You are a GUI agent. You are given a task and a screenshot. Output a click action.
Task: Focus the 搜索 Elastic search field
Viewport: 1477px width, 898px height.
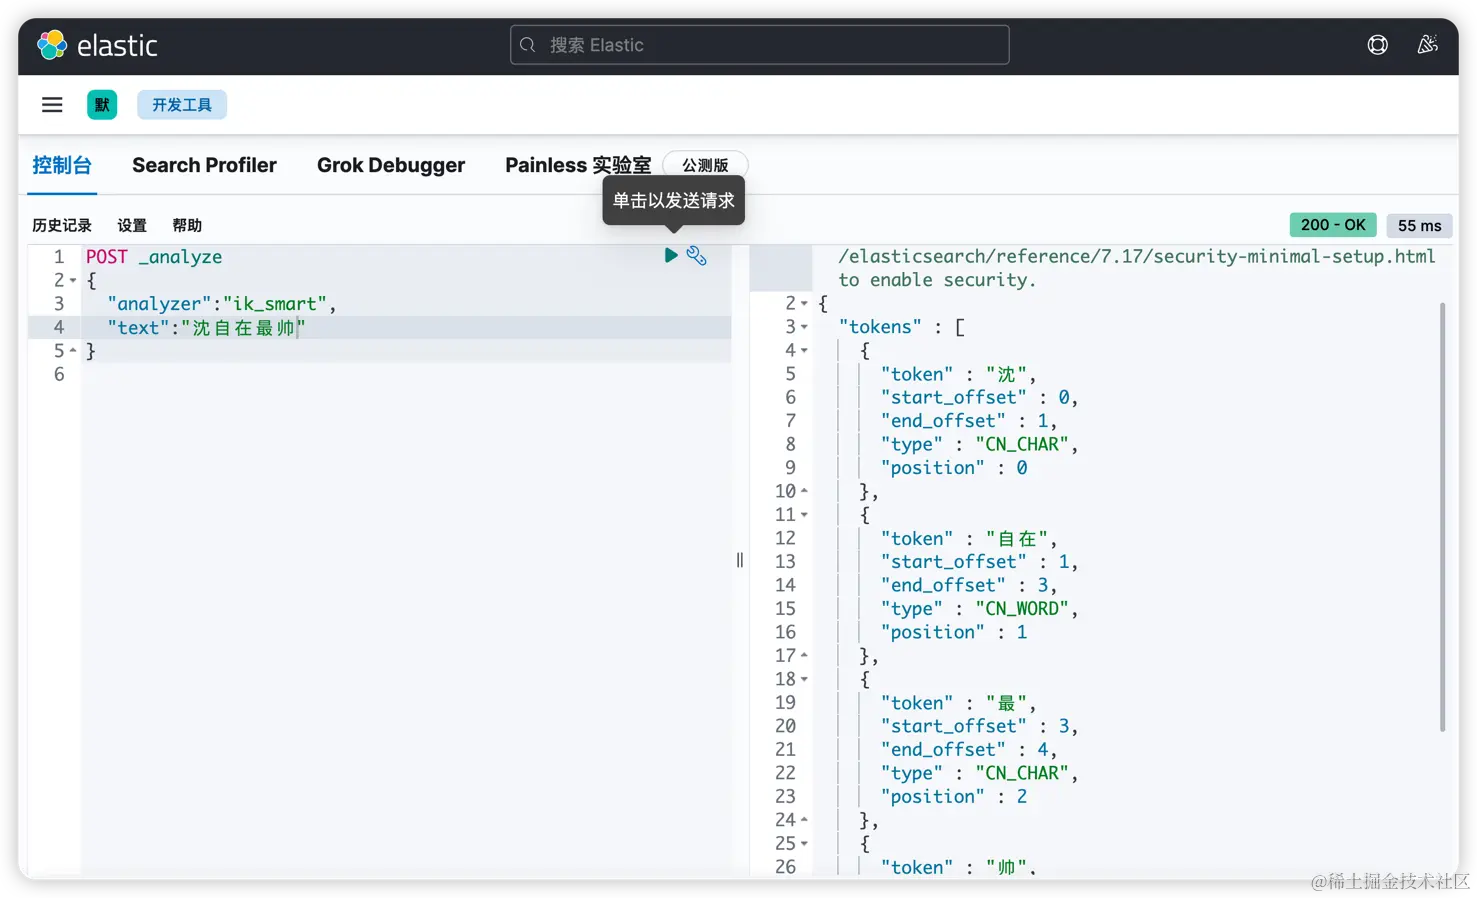759,45
